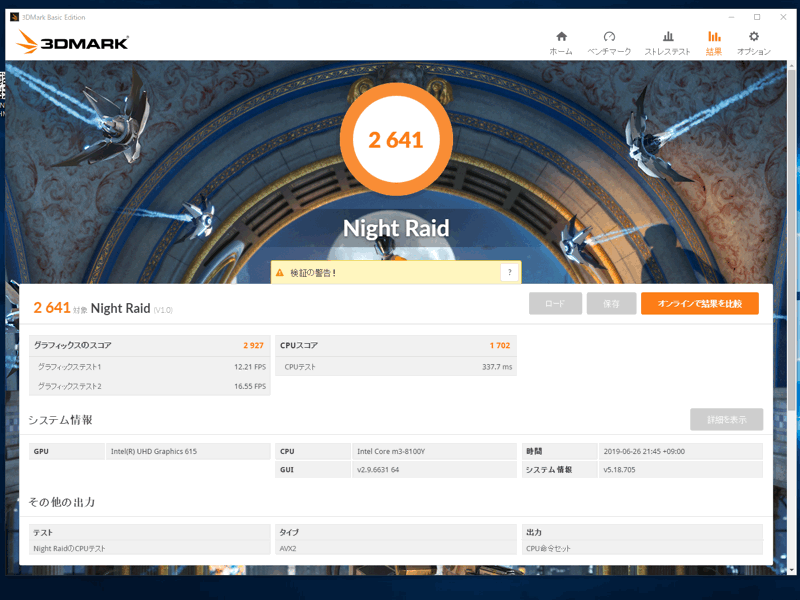
Task: Maximize the 3DMark window
Action: 756,17
